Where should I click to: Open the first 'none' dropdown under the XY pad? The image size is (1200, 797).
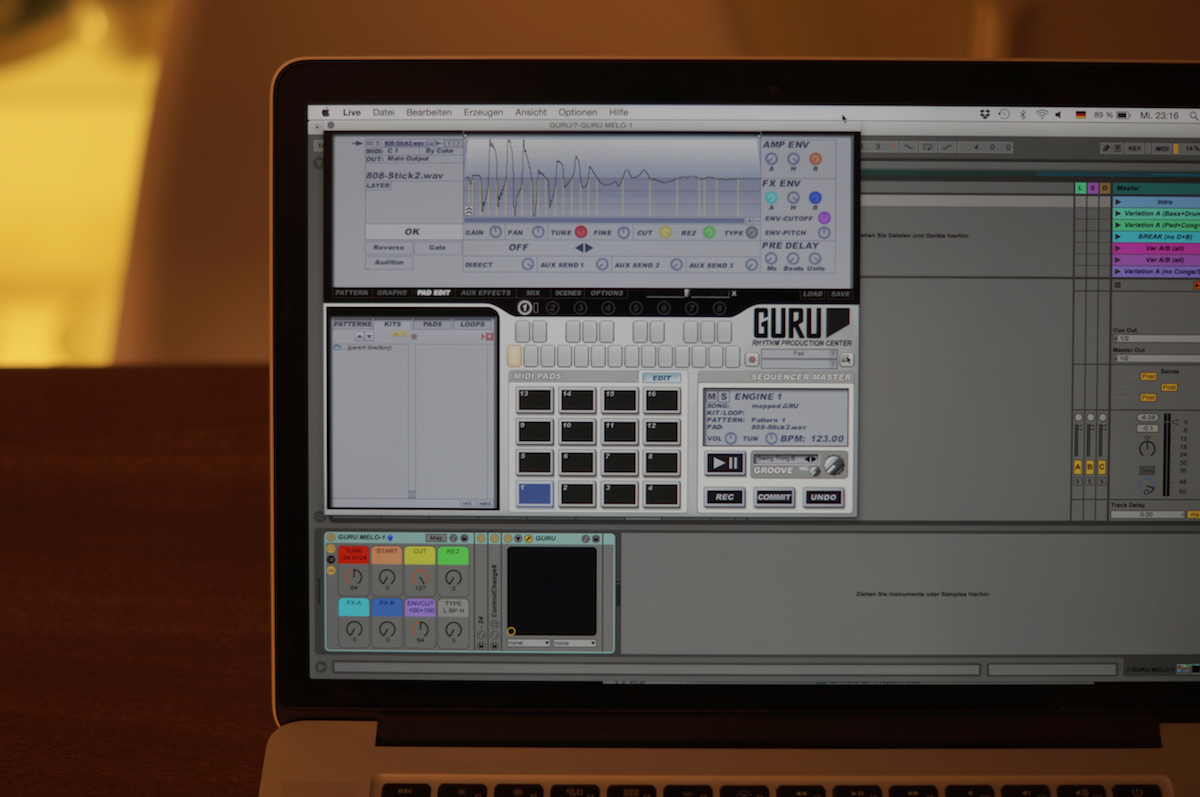click(529, 643)
